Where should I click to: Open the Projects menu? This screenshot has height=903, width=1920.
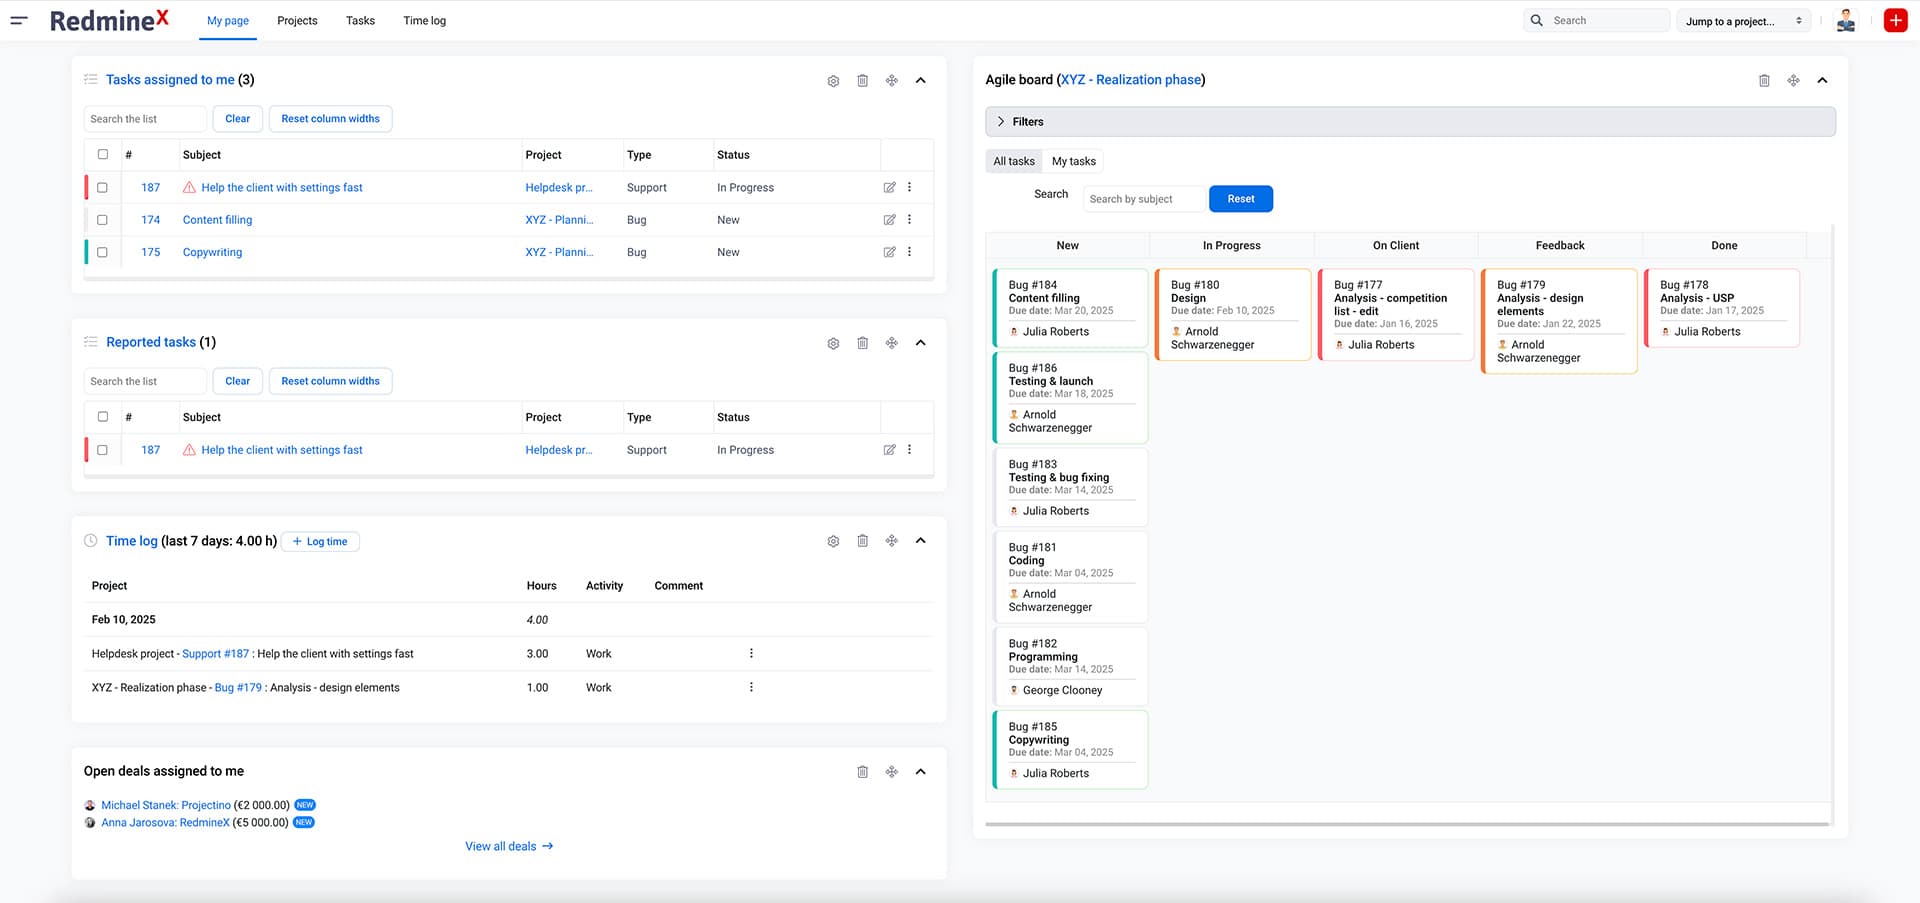tap(297, 20)
